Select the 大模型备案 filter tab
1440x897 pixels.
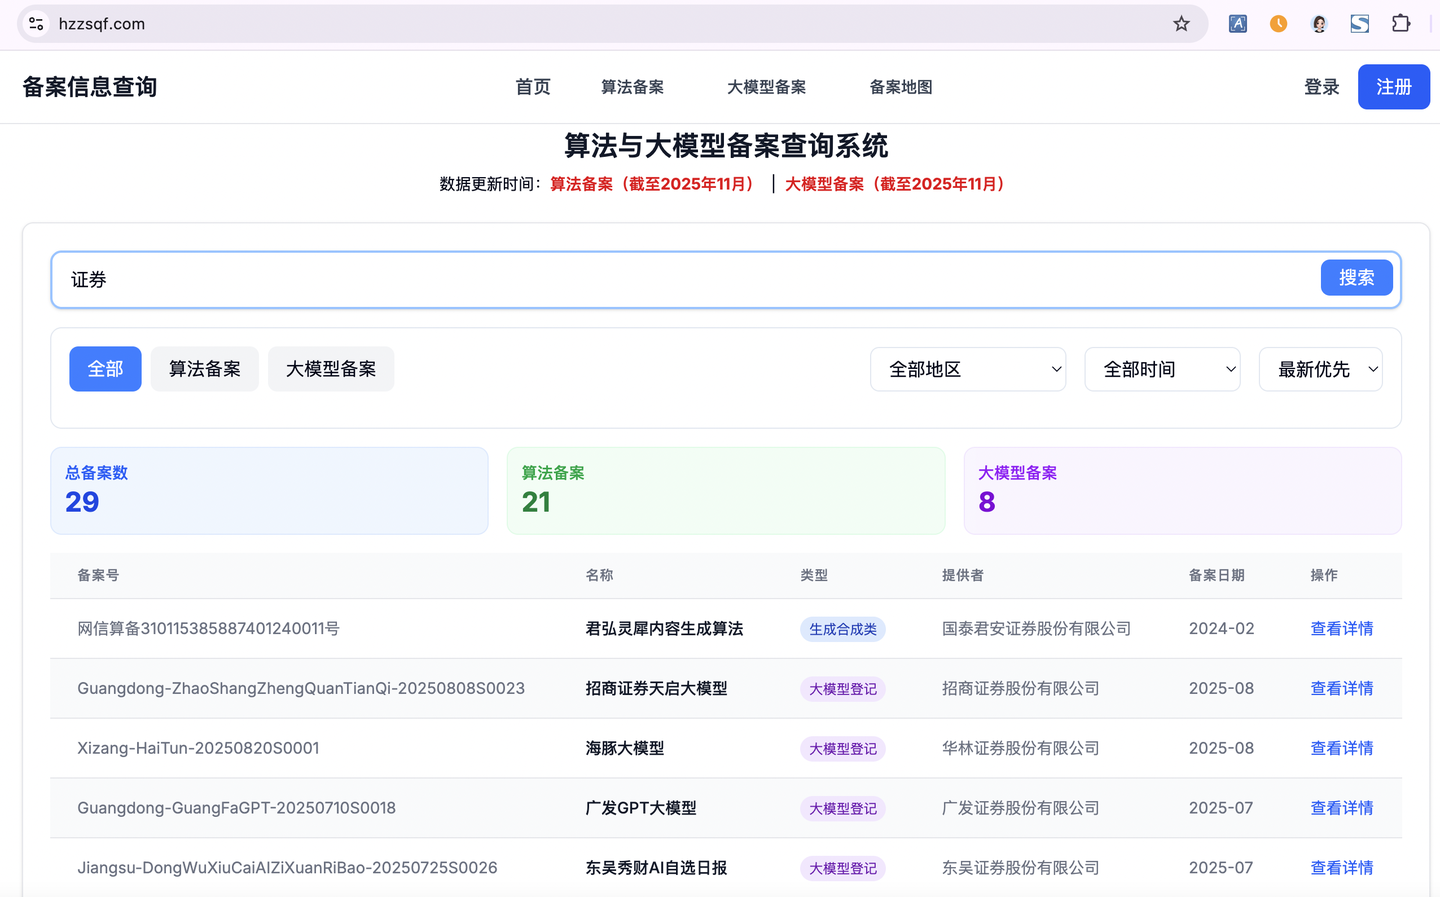pyautogui.click(x=331, y=369)
